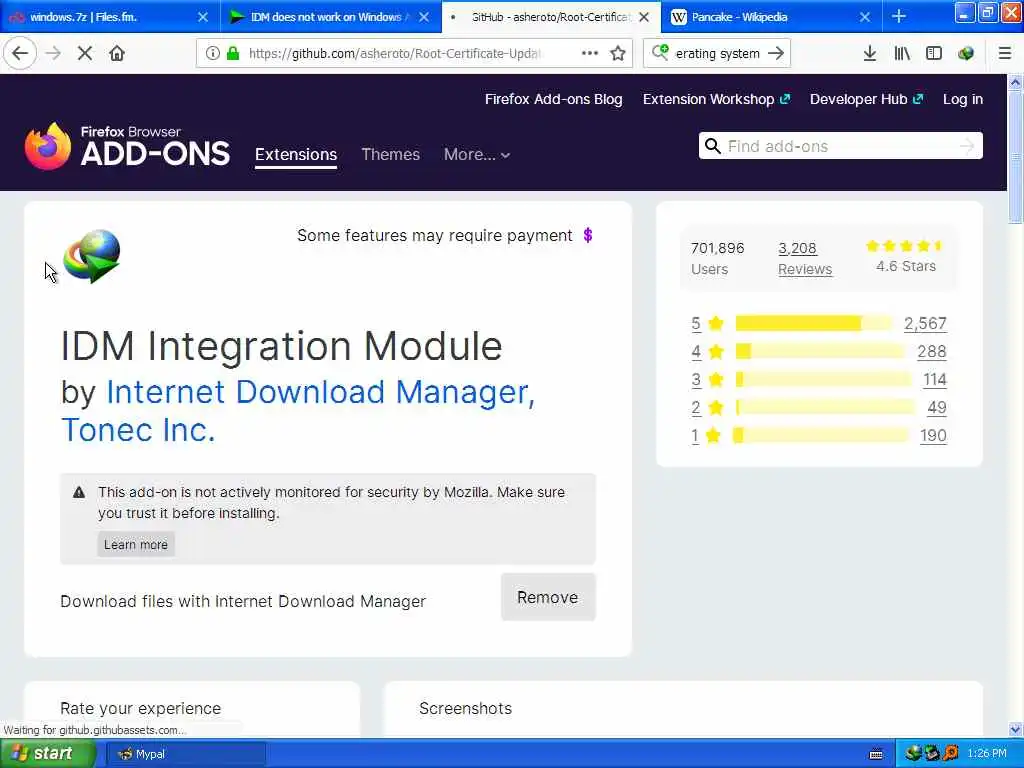Open the library bookmarks icon
This screenshot has height=768, width=1024.
click(x=902, y=54)
